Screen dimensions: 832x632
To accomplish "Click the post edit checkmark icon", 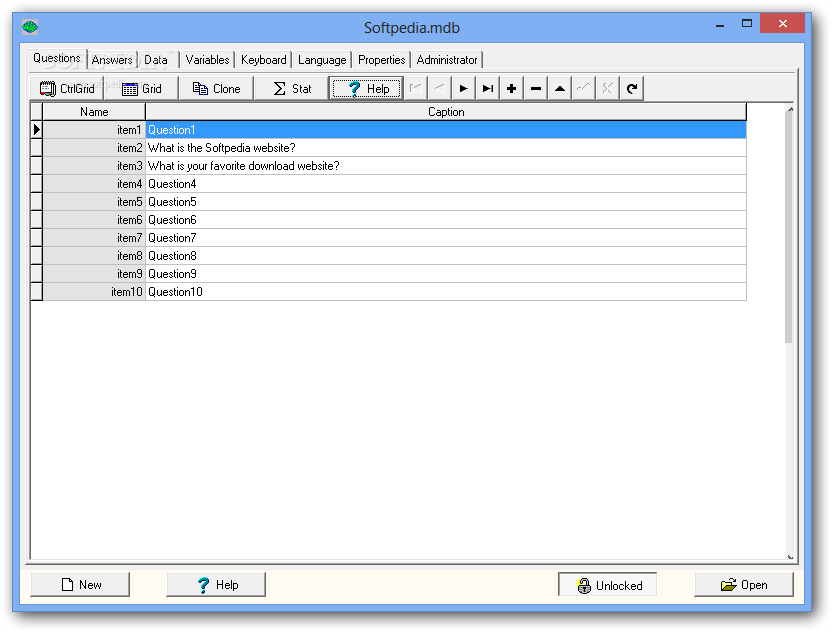I will [584, 89].
